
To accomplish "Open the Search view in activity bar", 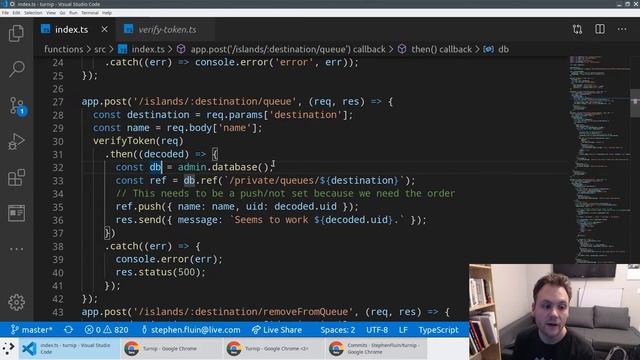I will click(x=16, y=69).
